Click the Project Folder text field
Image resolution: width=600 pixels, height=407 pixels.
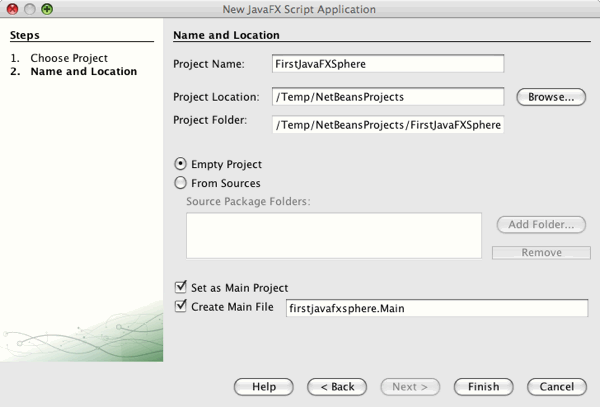388,125
